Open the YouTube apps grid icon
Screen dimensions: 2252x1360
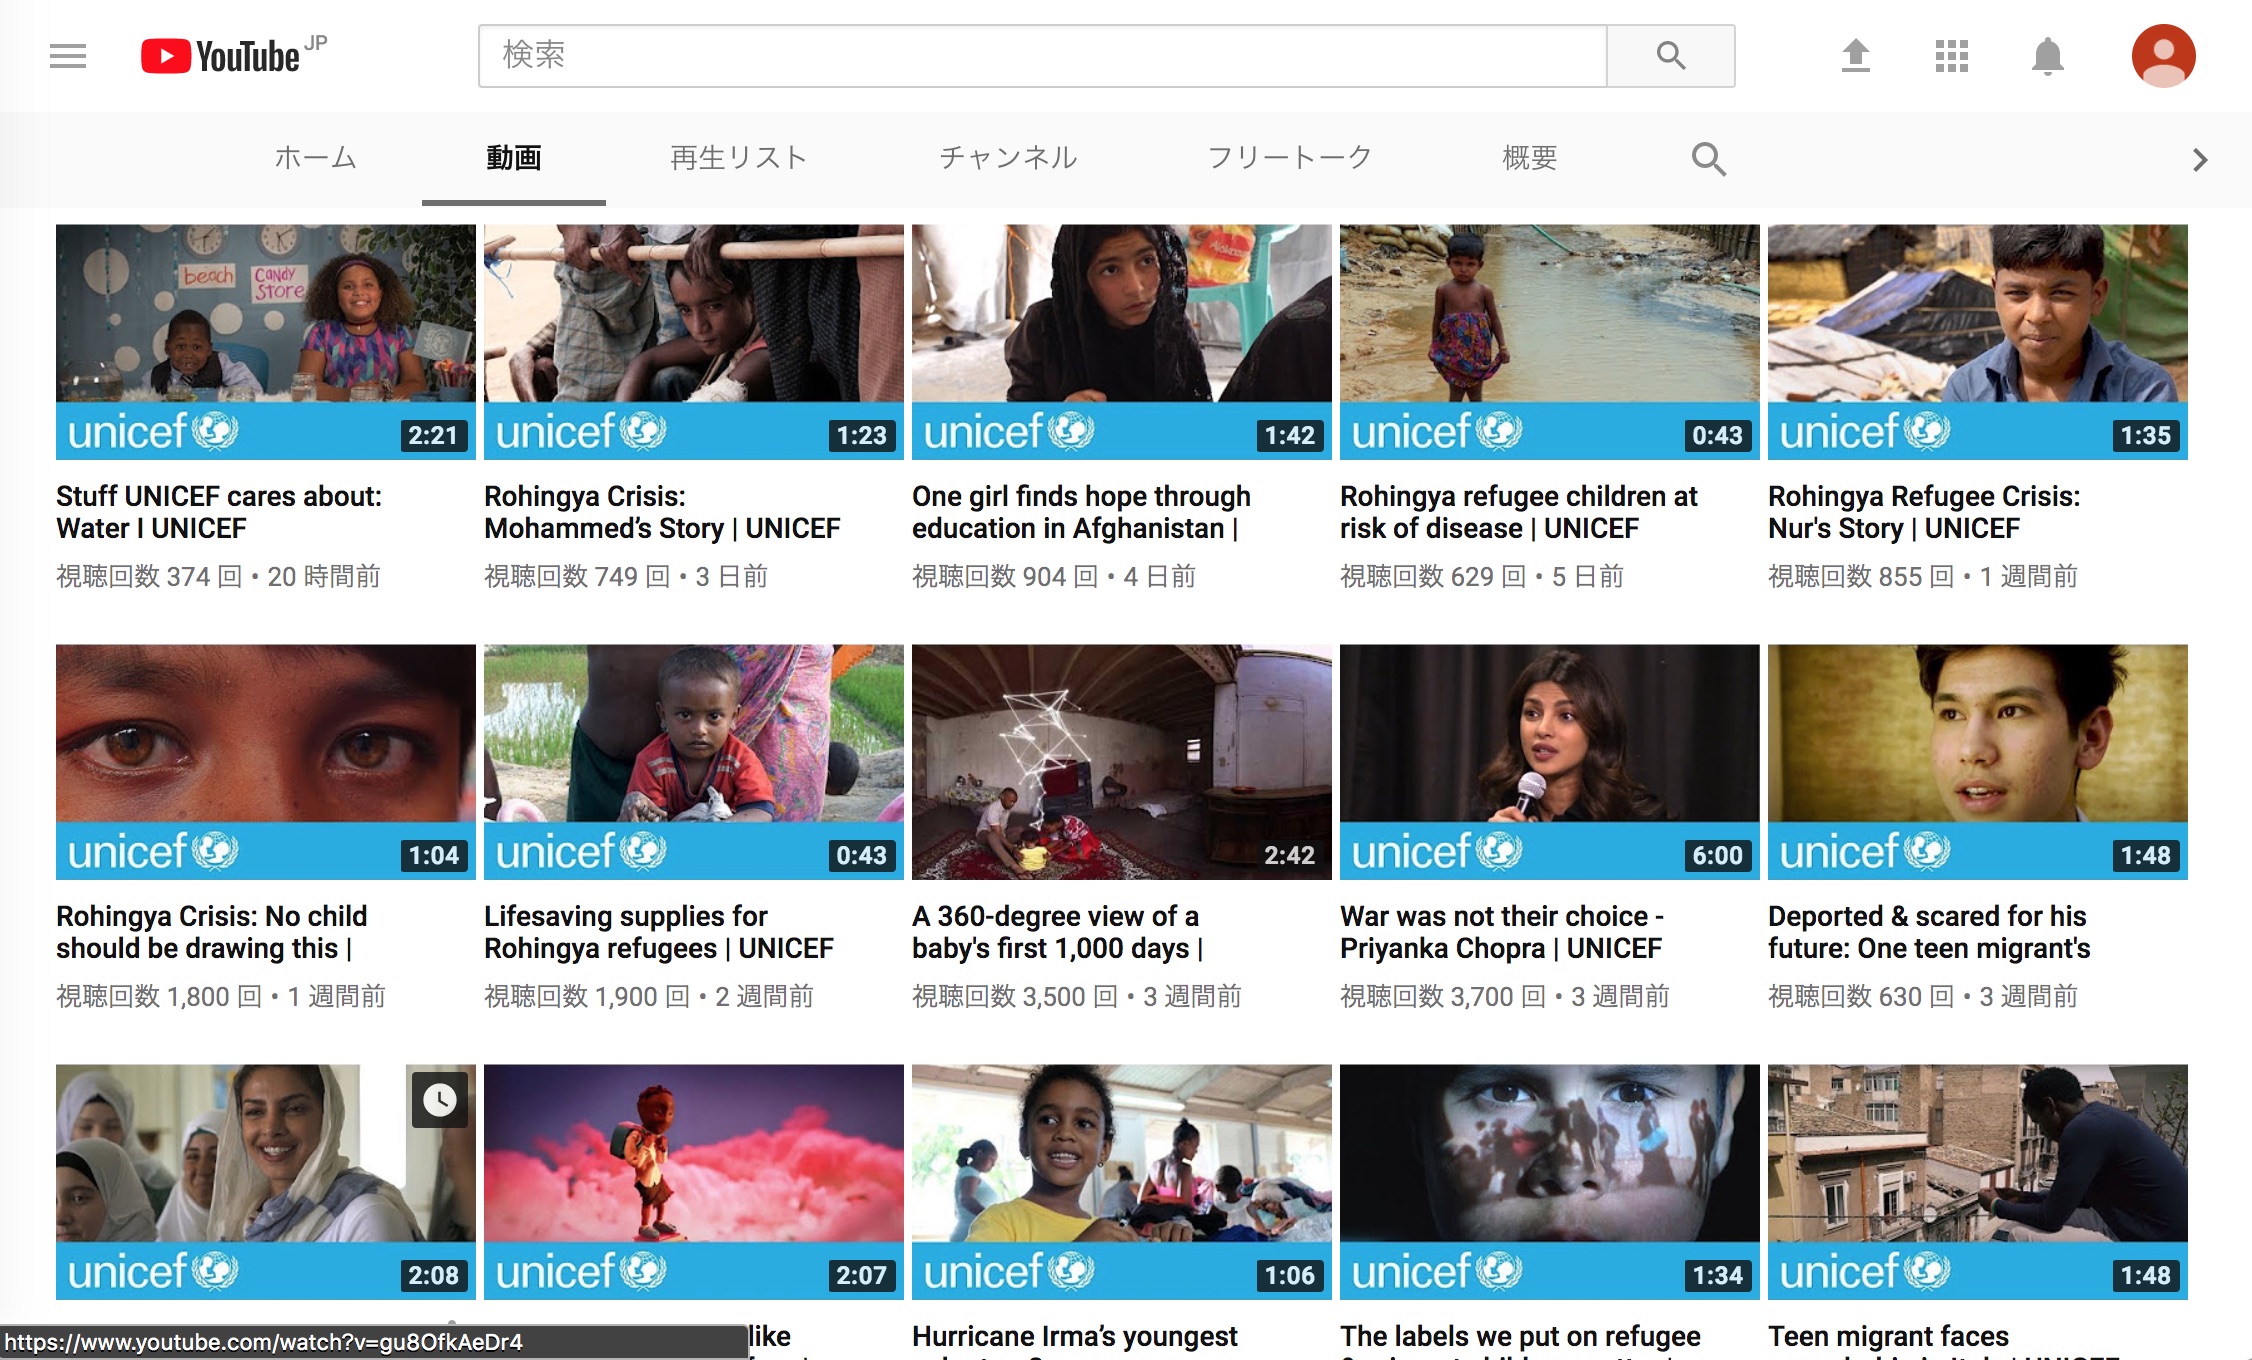coord(1952,56)
